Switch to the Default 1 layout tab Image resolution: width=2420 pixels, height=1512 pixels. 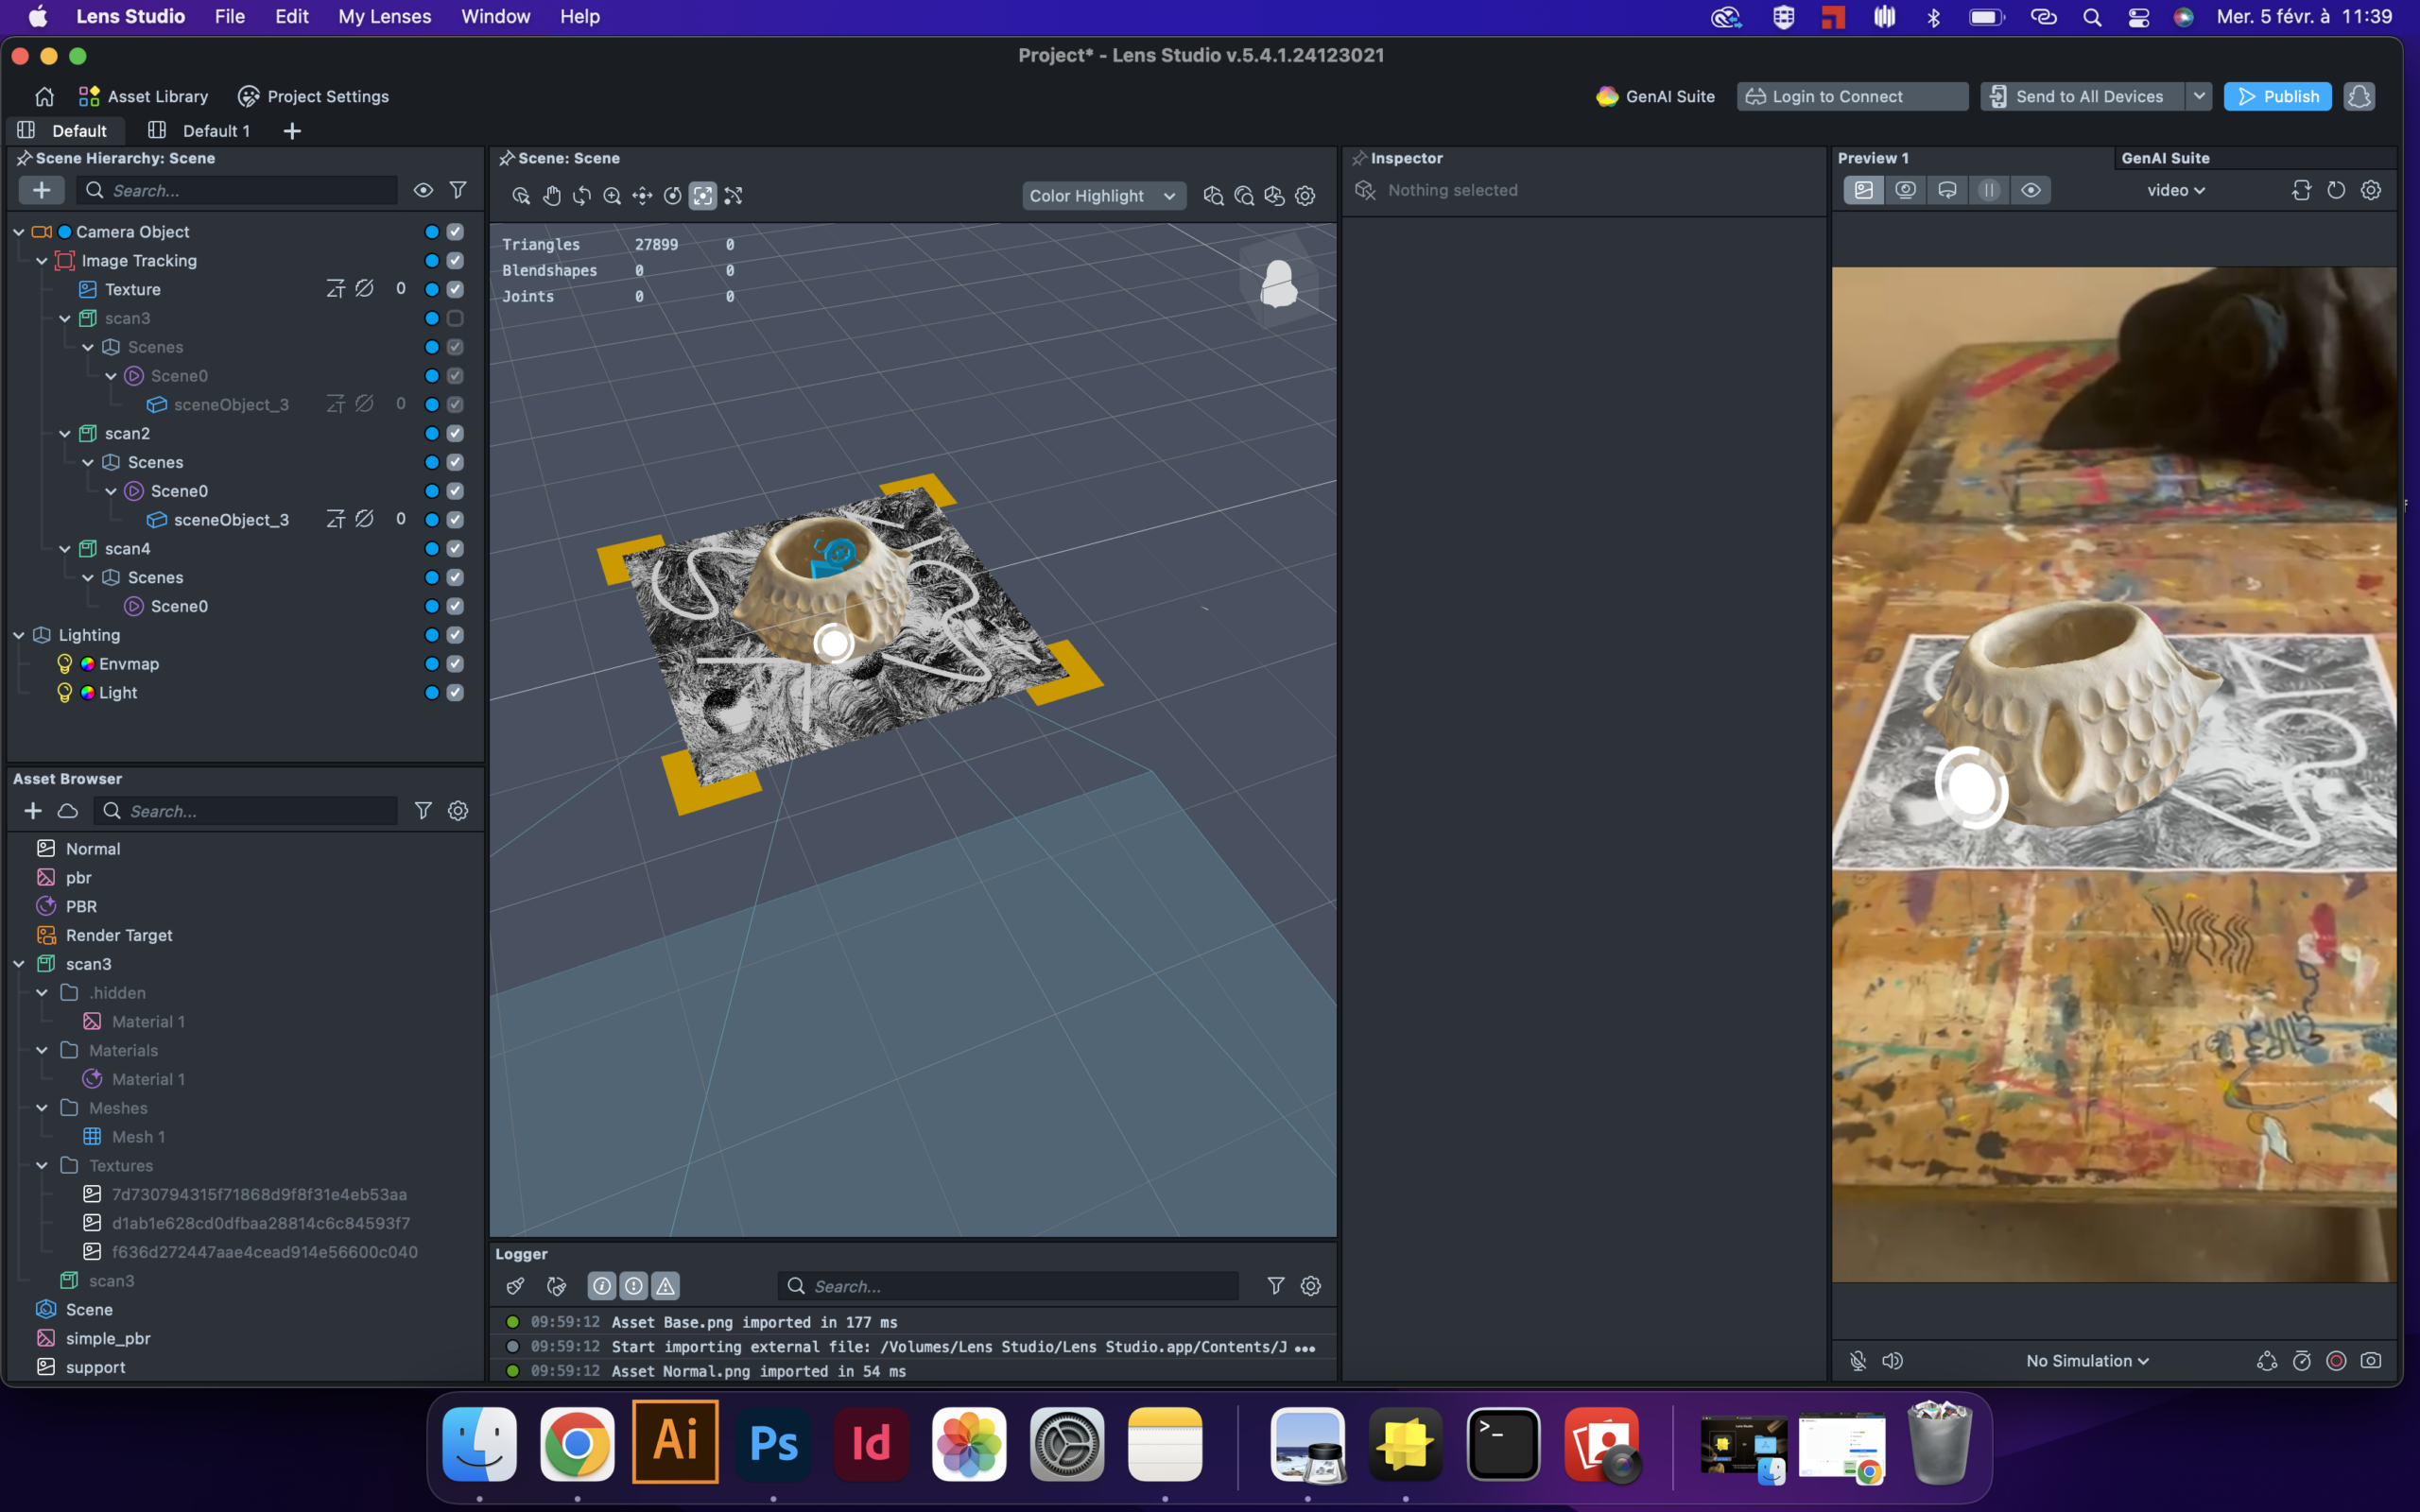click(x=215, y=131)
